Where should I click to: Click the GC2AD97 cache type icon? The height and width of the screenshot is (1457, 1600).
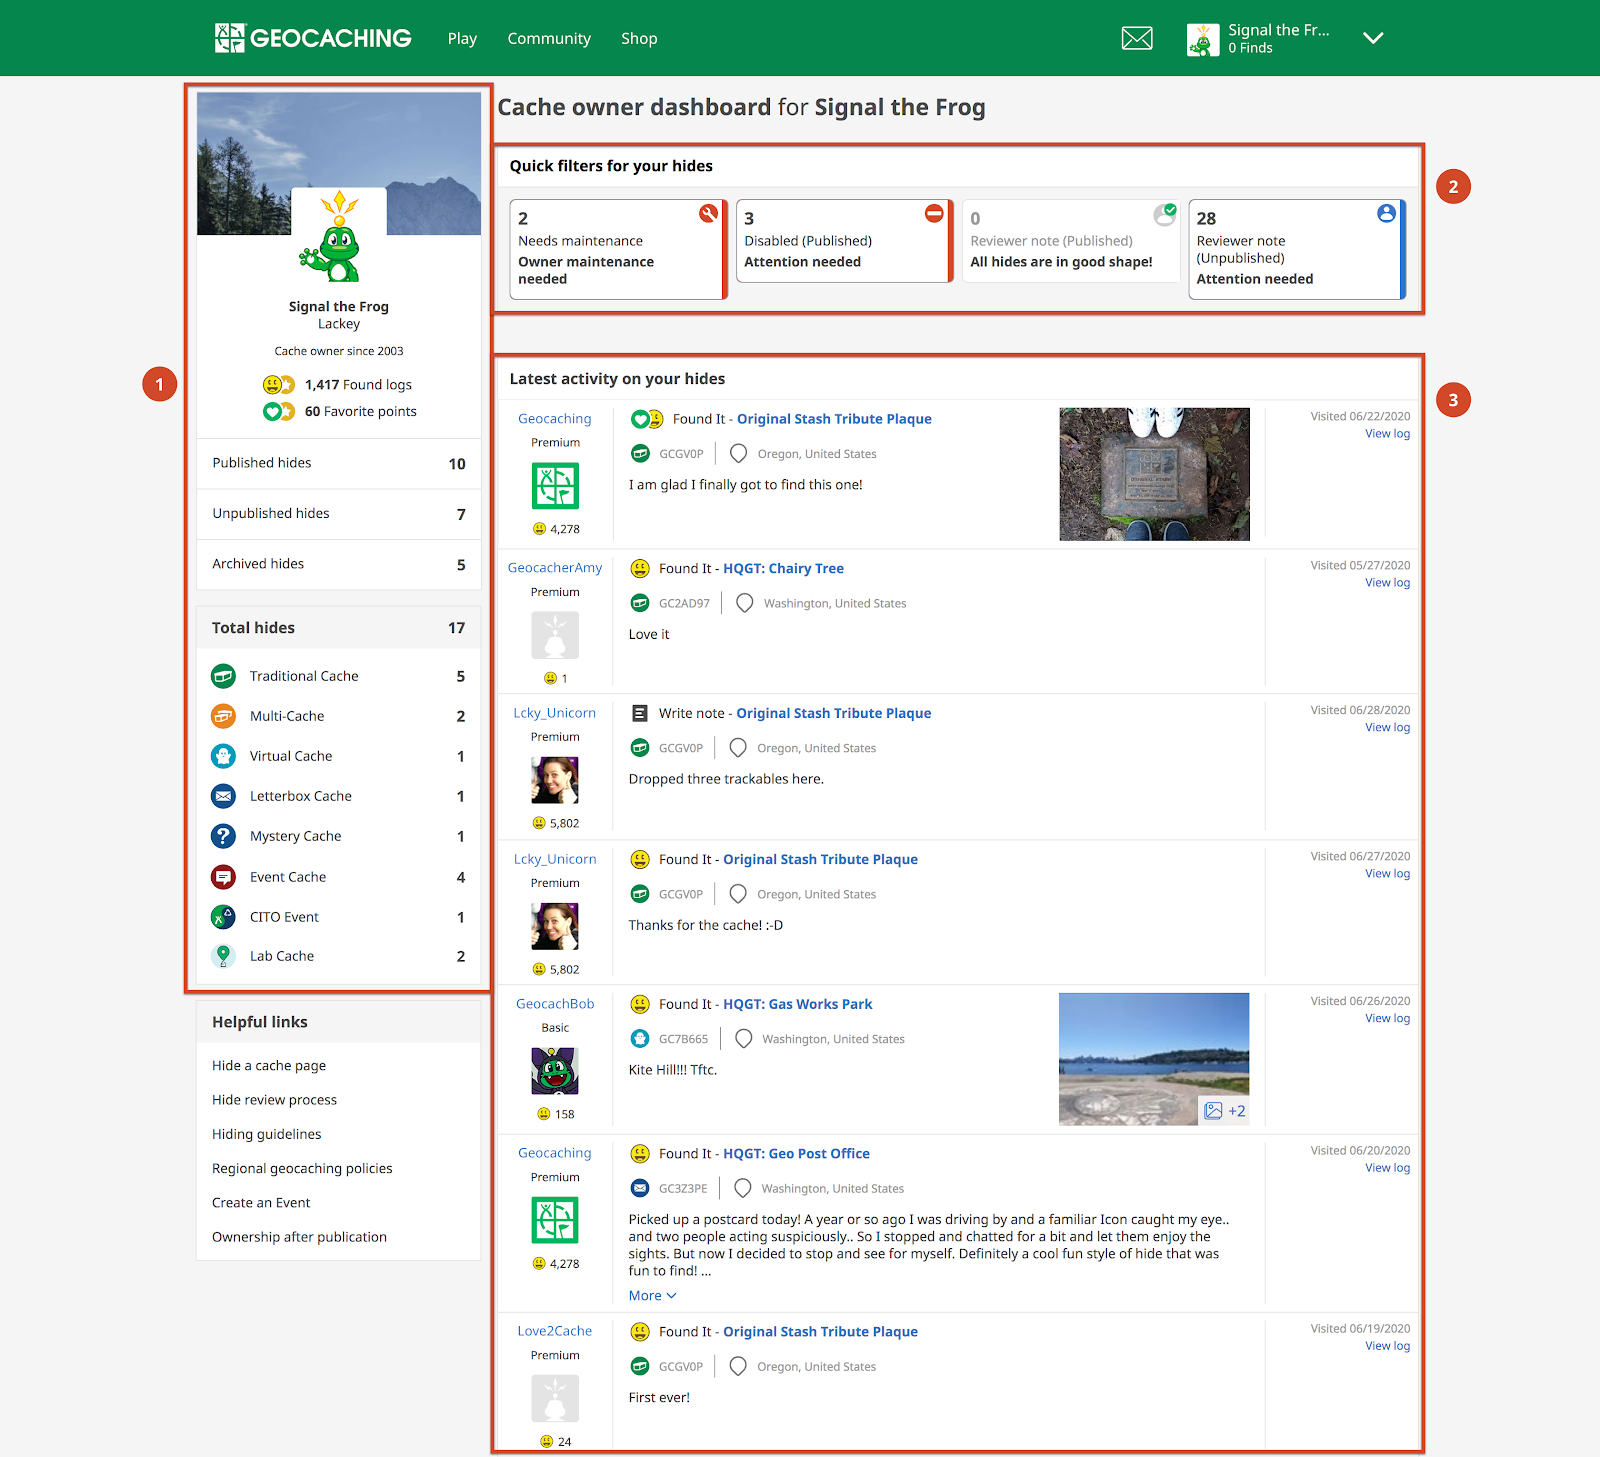click(640, 603)
